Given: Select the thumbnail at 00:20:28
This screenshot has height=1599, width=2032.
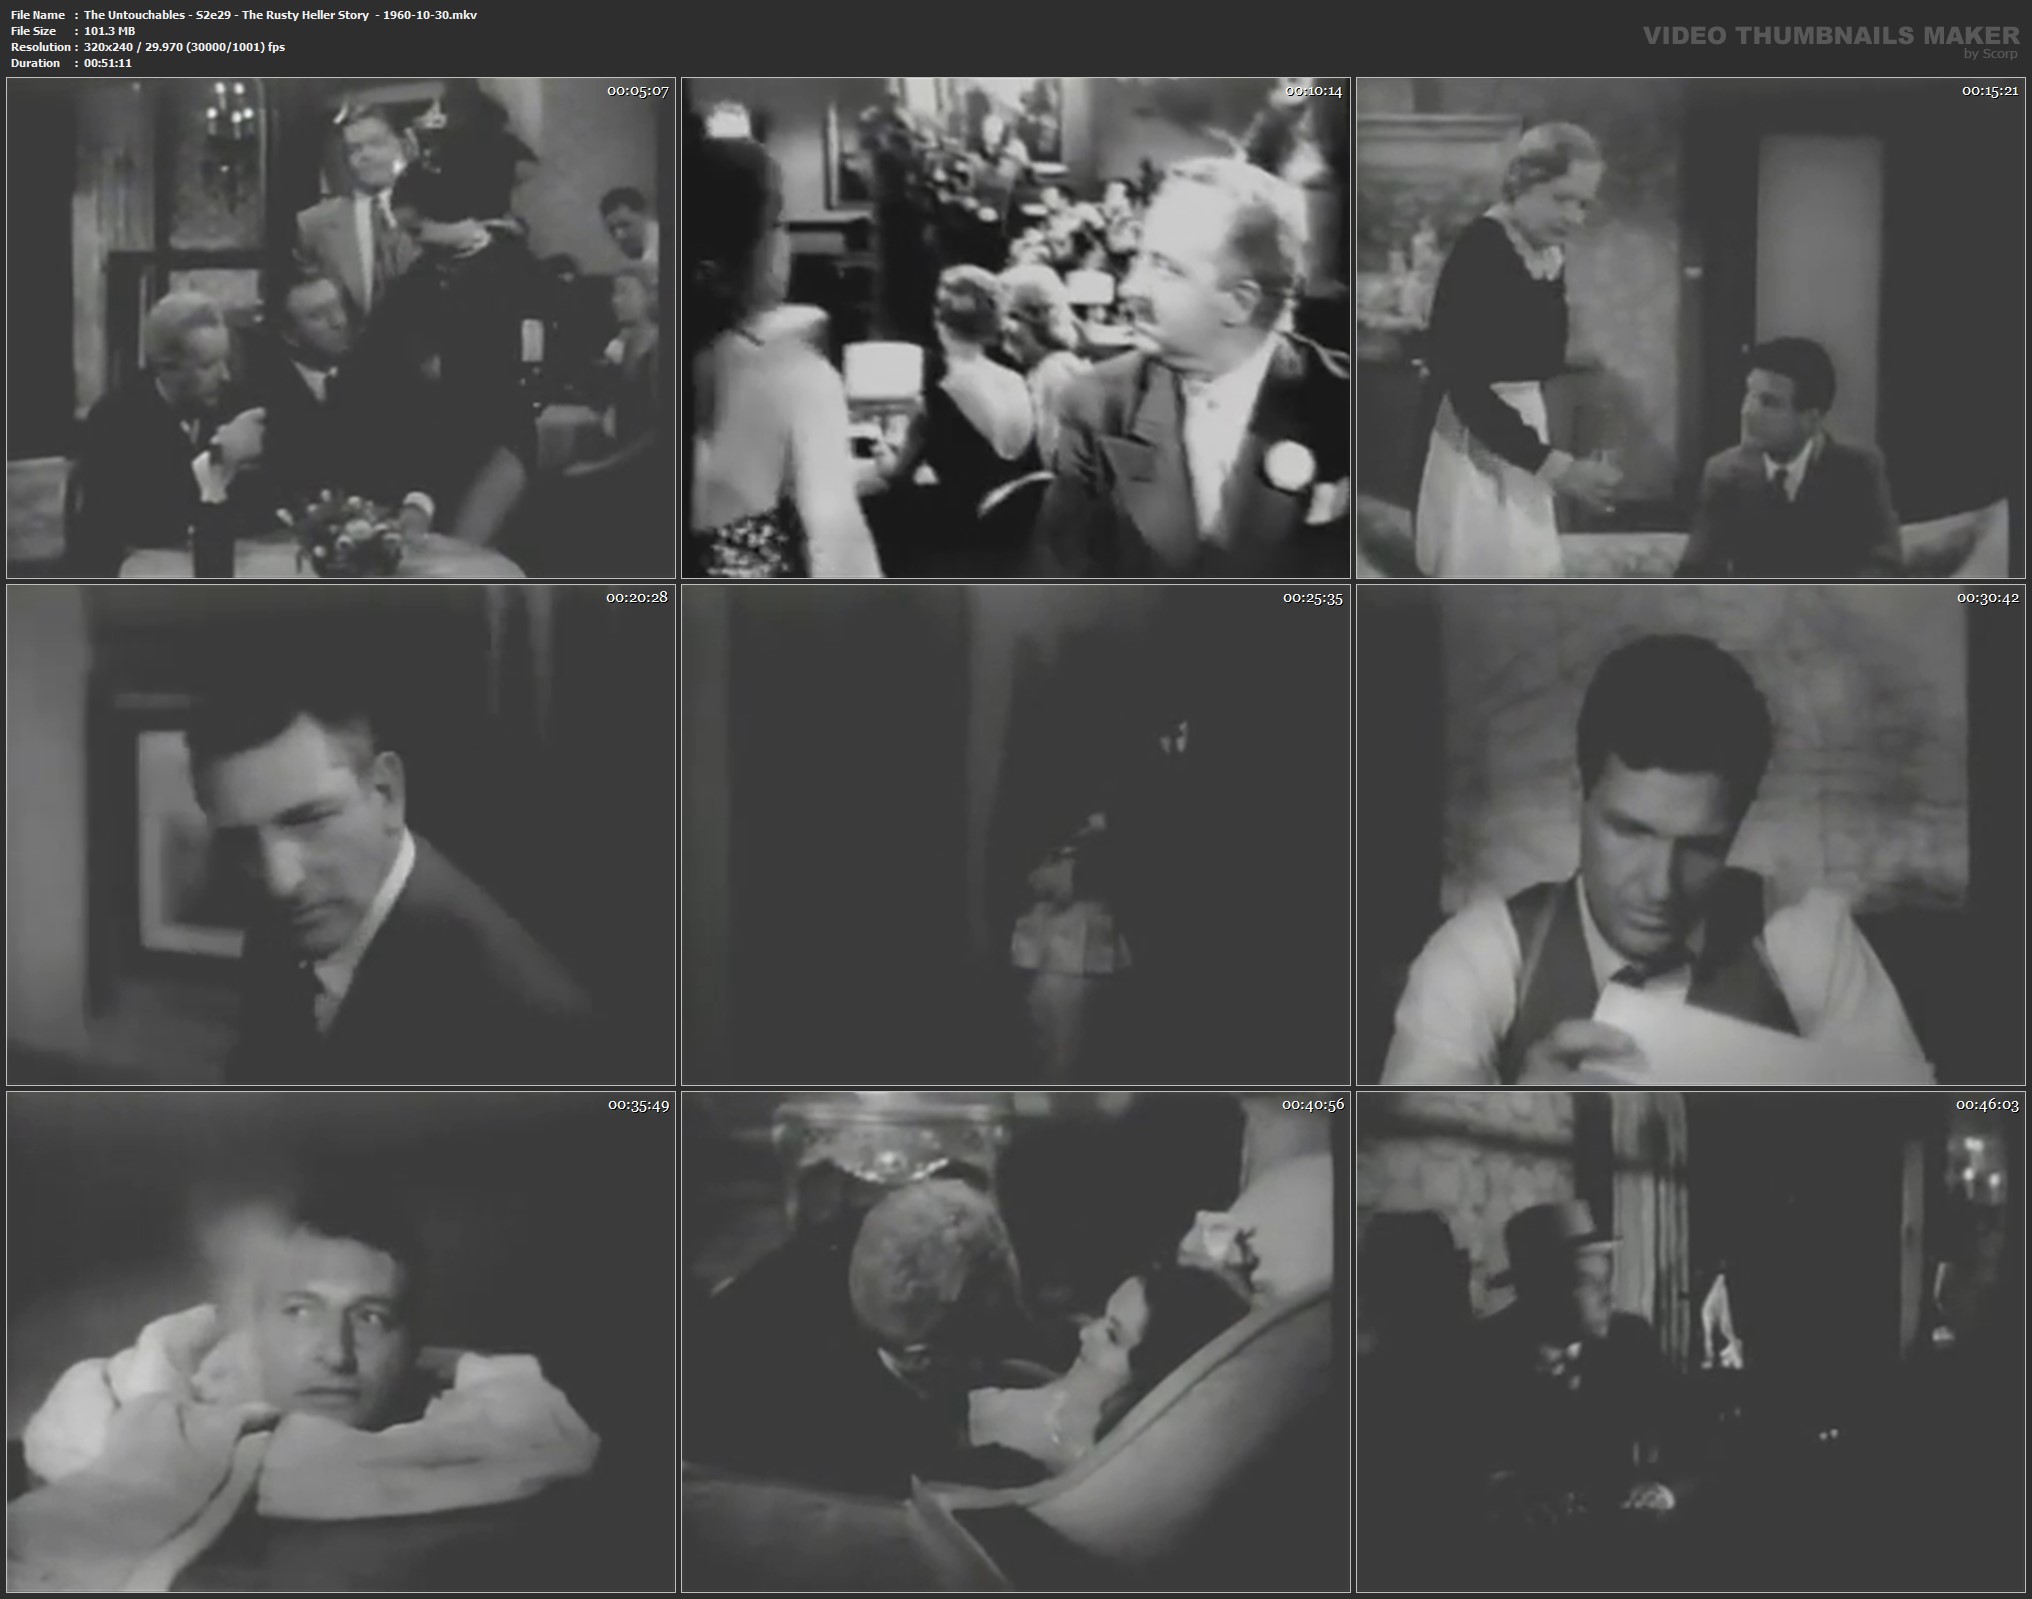Looking at the screenshot, I should [x=341, y=835].
